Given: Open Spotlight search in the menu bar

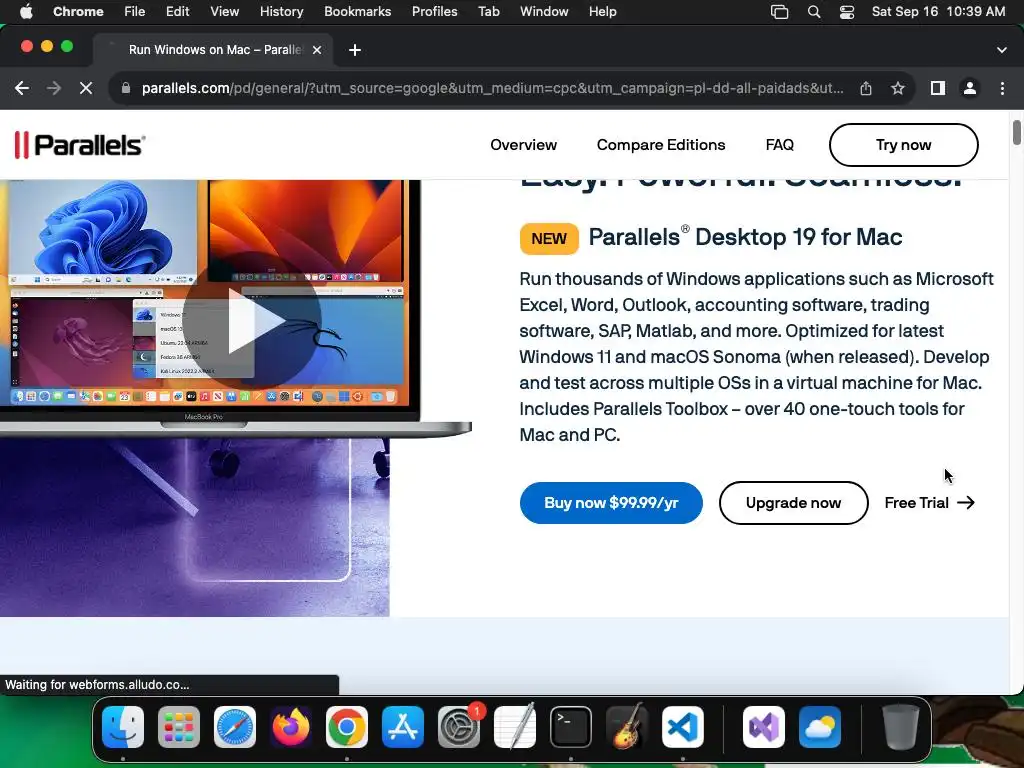Looking at the screenshot, I should (x=814, y=12).
